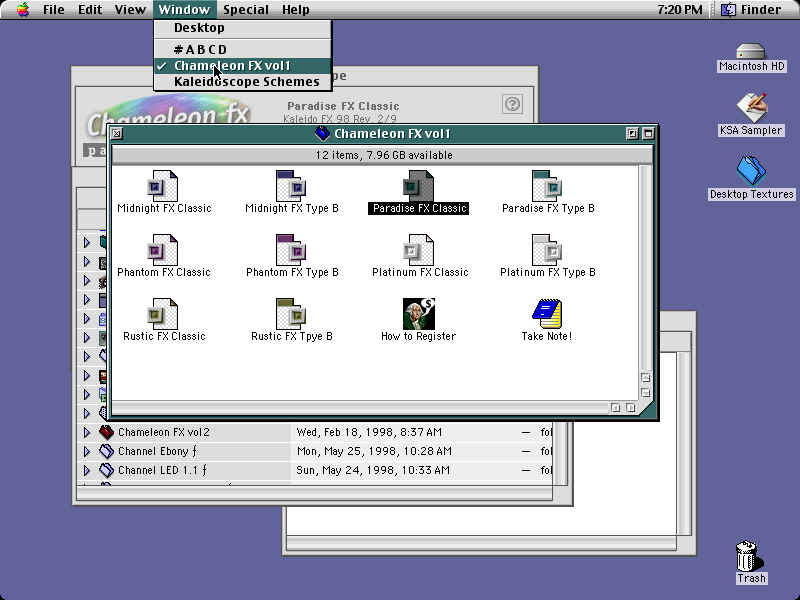
Task: Click the zoom box of Chameleon FX vol1
Action: click(632, 134)
